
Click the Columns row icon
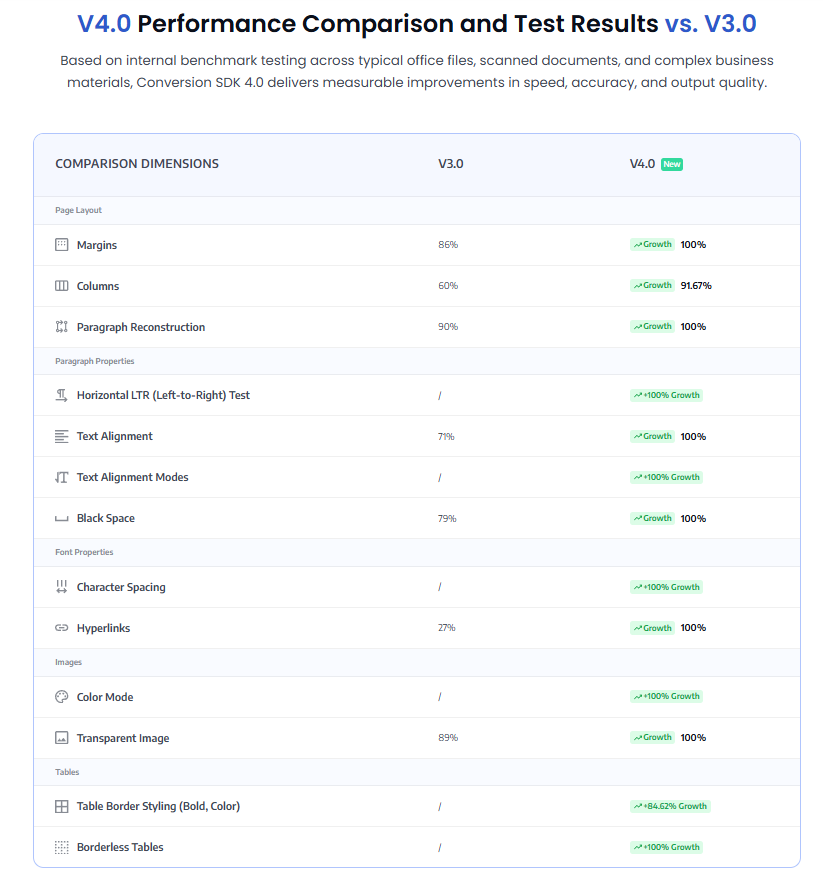pyautogui.click(x=61, y=286)
